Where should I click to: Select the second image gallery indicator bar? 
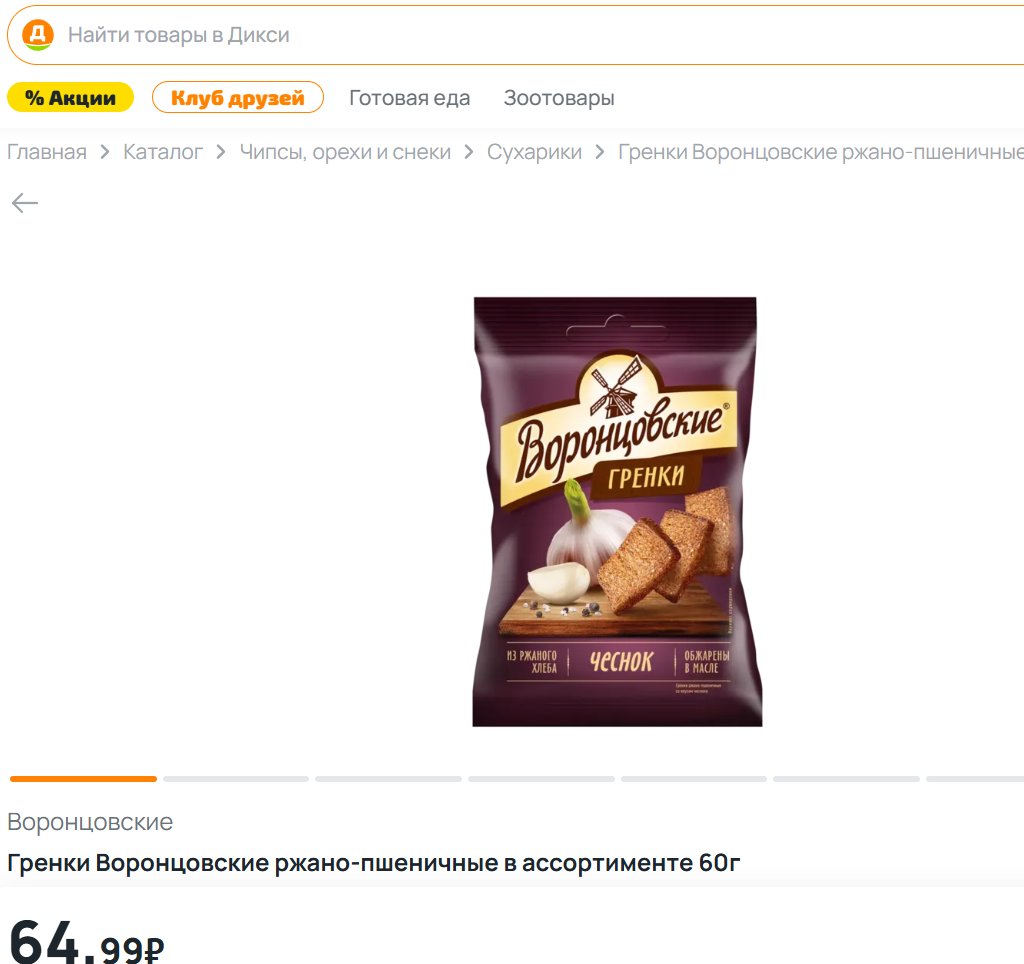click(236, 779)
